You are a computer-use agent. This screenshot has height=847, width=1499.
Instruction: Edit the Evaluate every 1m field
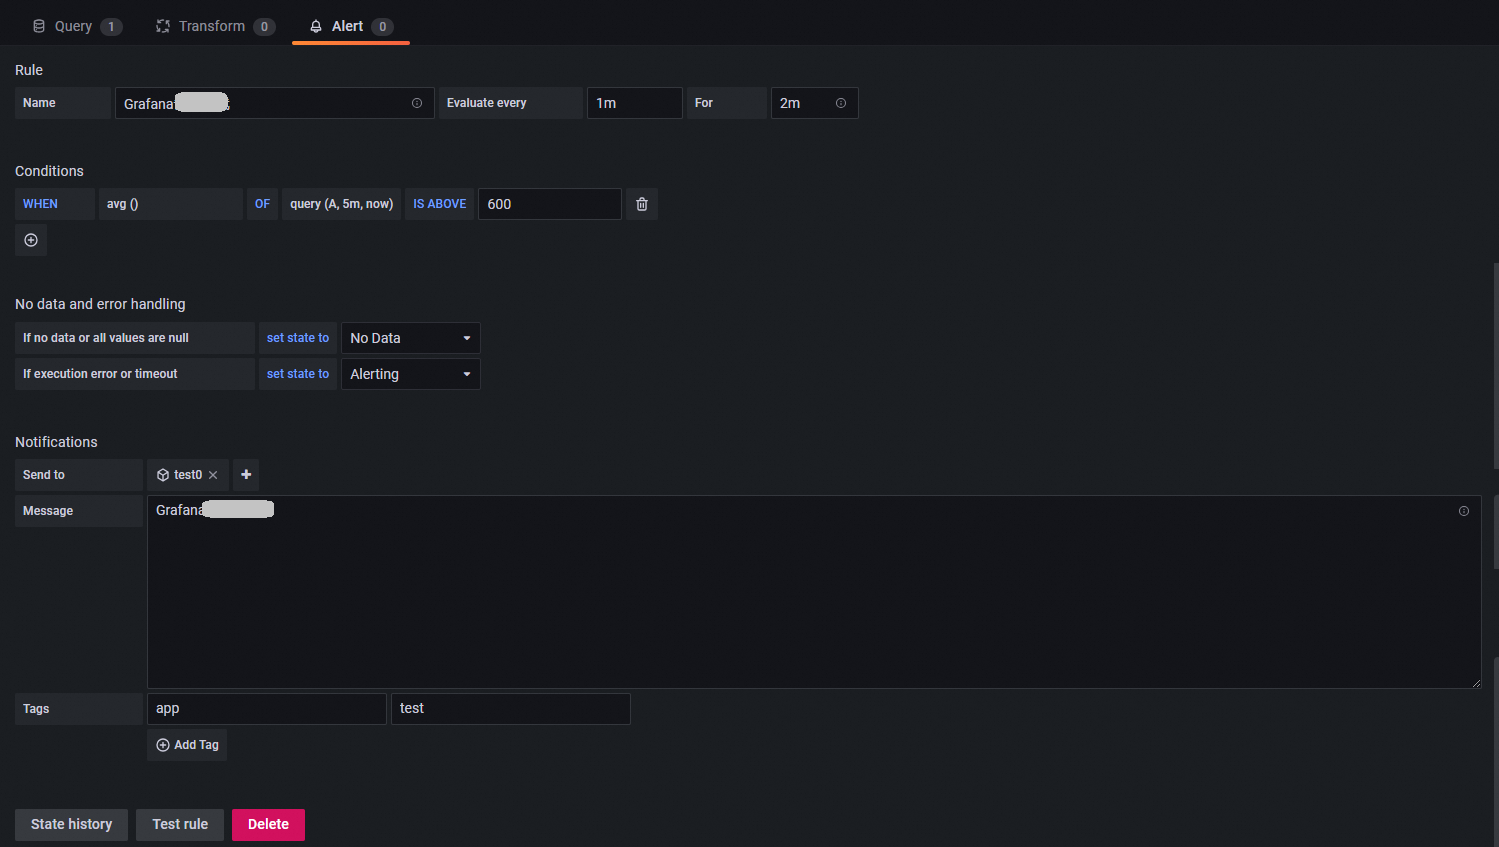pyautogui.click(x=634, y=103)
